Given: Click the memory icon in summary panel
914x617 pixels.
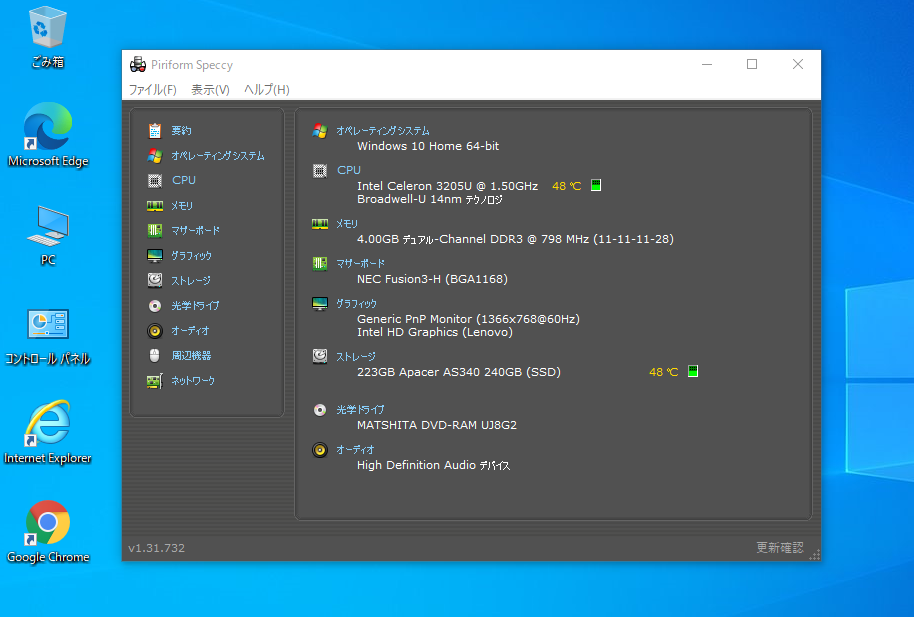Looking at the screenshot, I should [319, 224].
